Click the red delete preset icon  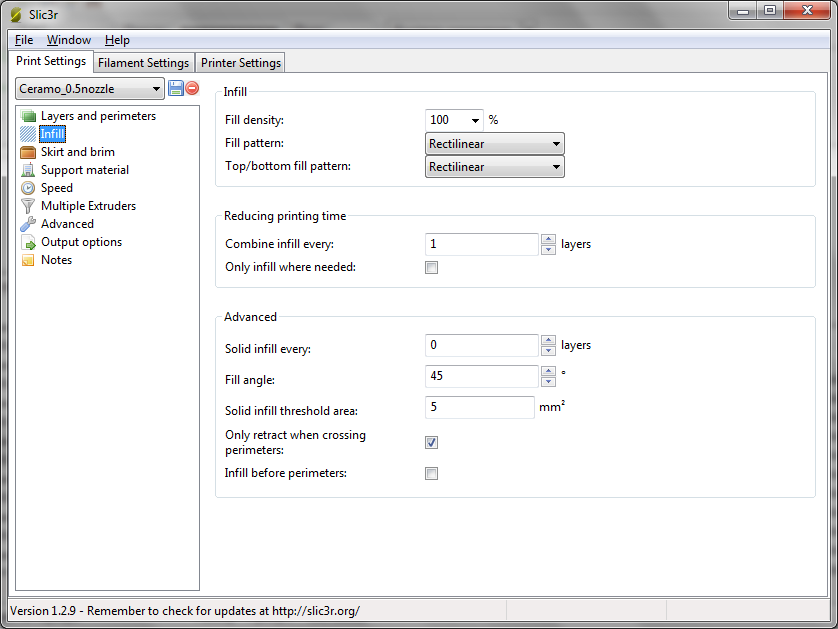(192, 88)
